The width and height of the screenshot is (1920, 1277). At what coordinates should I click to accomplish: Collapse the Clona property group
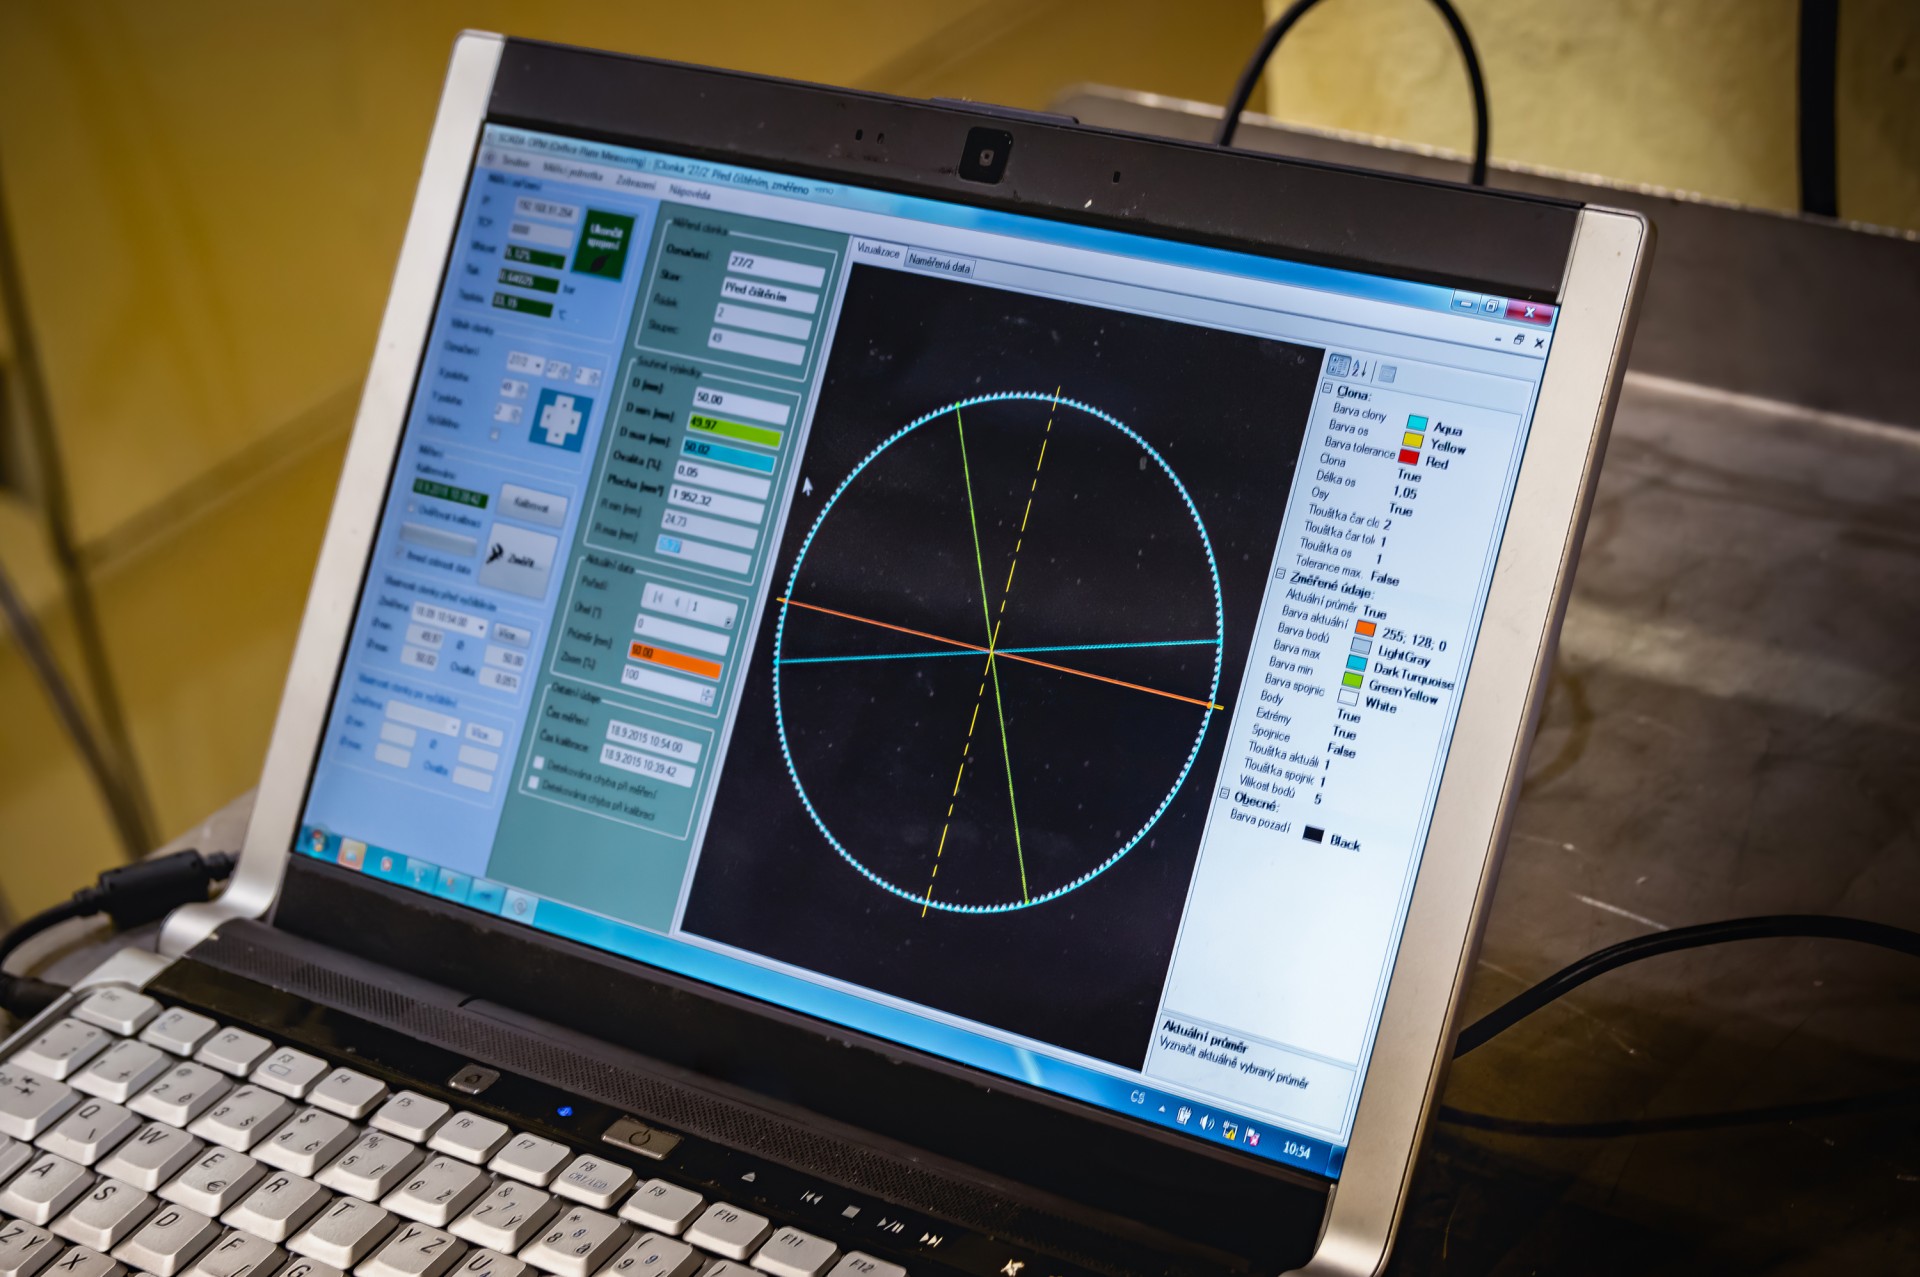[x=1327, y=388]
